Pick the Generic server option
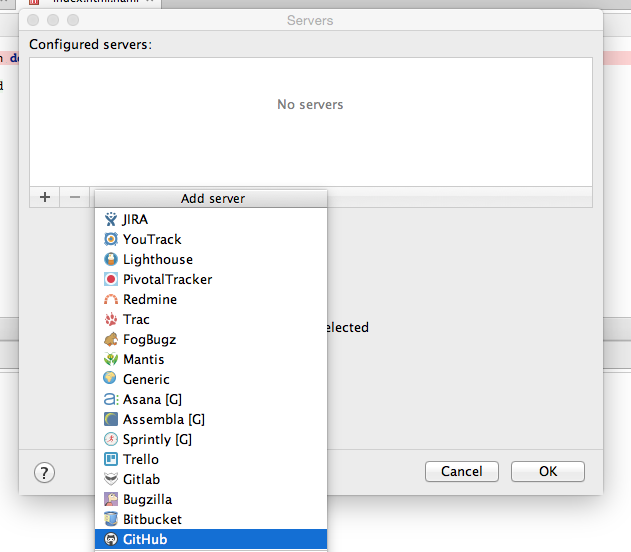This screenshot has height=552, width=631. point(211,379)
